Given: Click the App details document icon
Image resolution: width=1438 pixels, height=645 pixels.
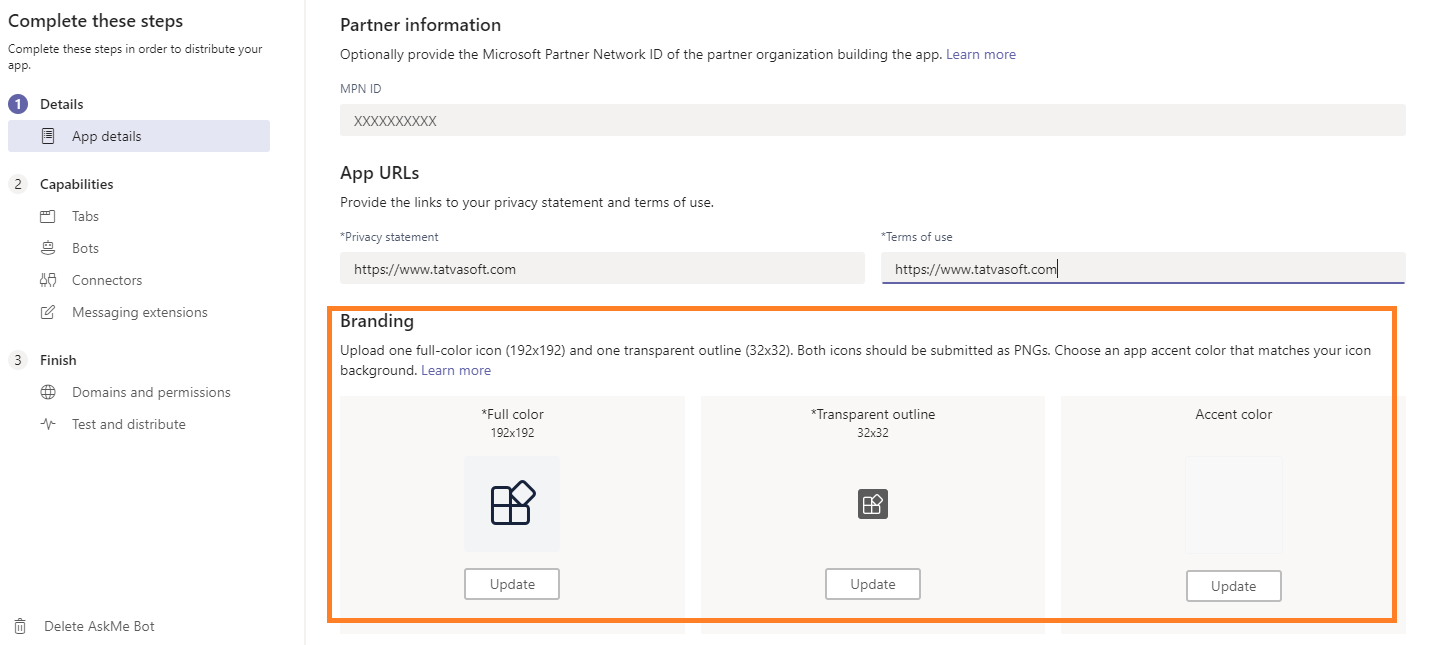Looking at the screenshot, I should 48,136.
